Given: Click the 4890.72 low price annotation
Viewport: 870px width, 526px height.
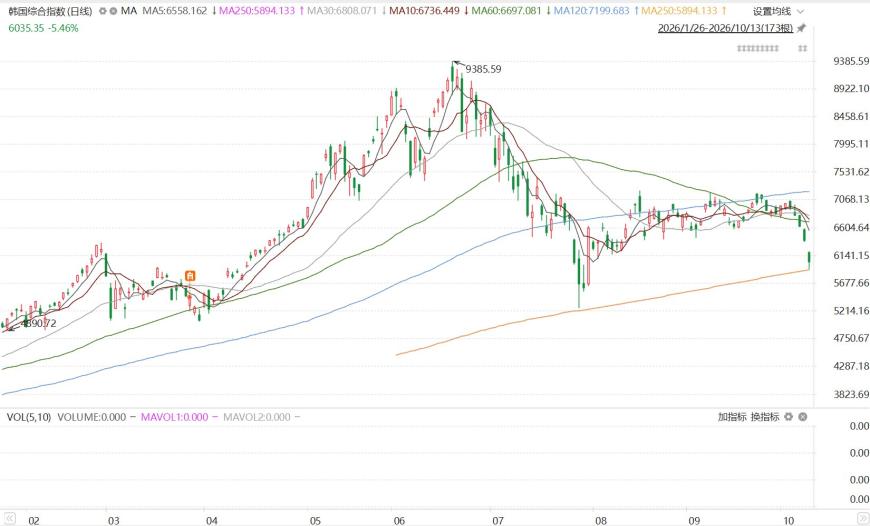Looking at the screenshot, I should (39, 323).
